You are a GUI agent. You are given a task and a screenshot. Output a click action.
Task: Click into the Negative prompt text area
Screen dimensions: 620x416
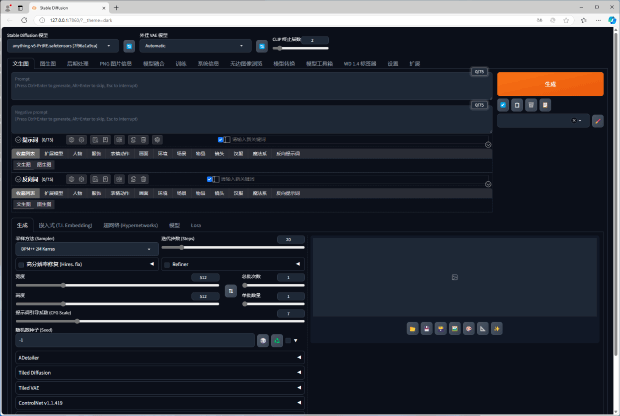click(x=251, y=119)
